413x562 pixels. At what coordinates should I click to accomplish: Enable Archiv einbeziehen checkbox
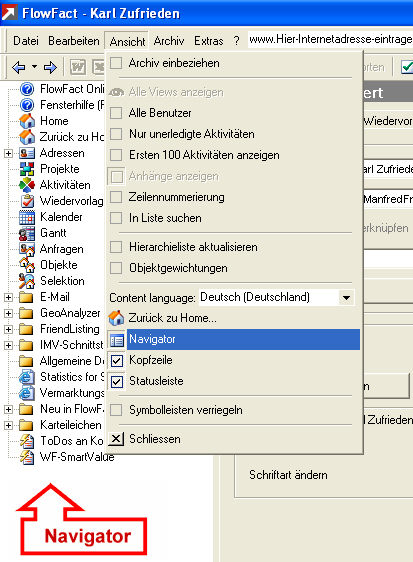[x=116, y=63]
